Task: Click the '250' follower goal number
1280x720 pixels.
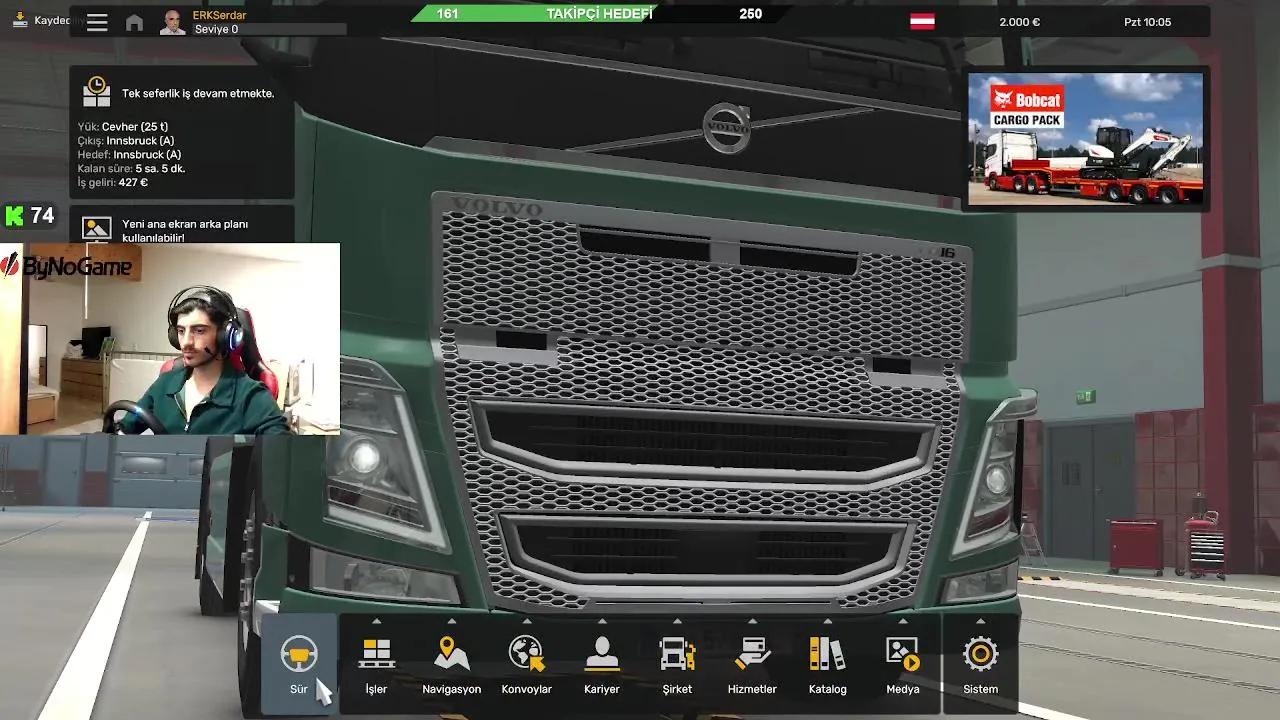Action: [x=750, y=14]
